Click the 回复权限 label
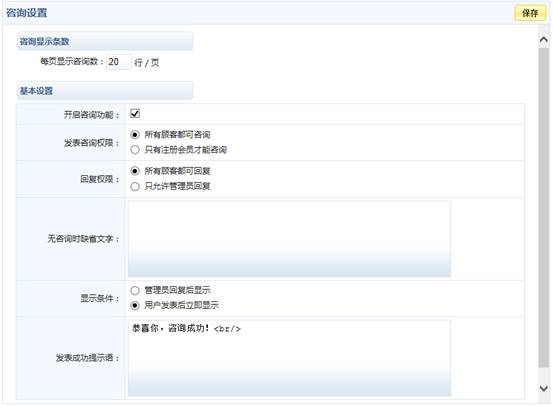 tap(100, 179)
